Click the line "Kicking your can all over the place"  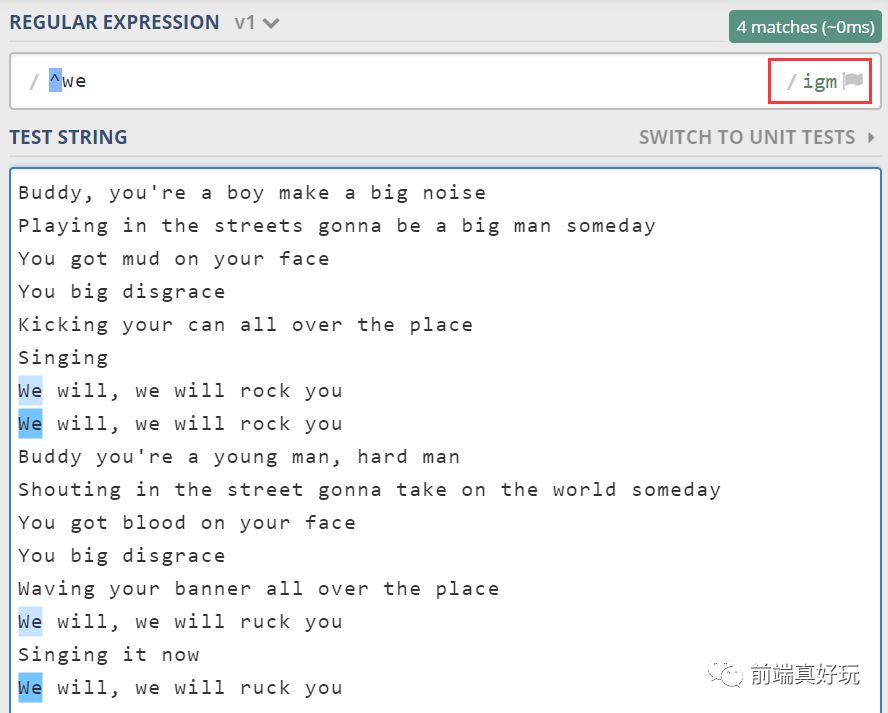(245, 325)
